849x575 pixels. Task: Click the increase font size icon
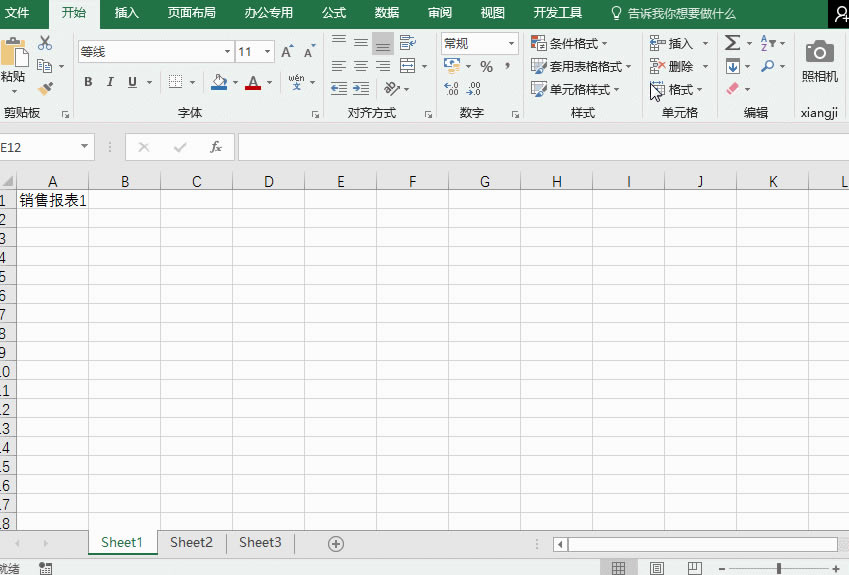(287, 51)
